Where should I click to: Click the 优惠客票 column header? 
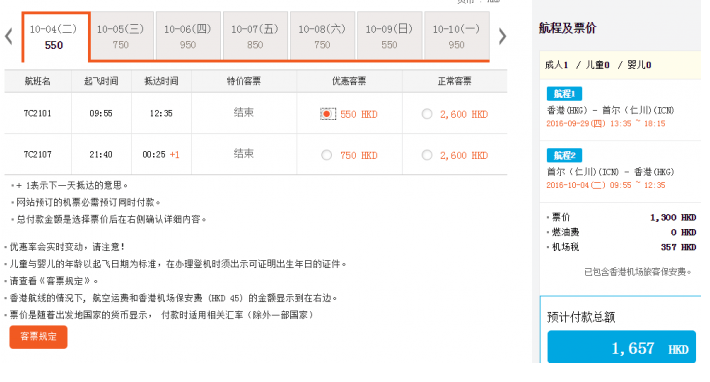click(349, 81)
